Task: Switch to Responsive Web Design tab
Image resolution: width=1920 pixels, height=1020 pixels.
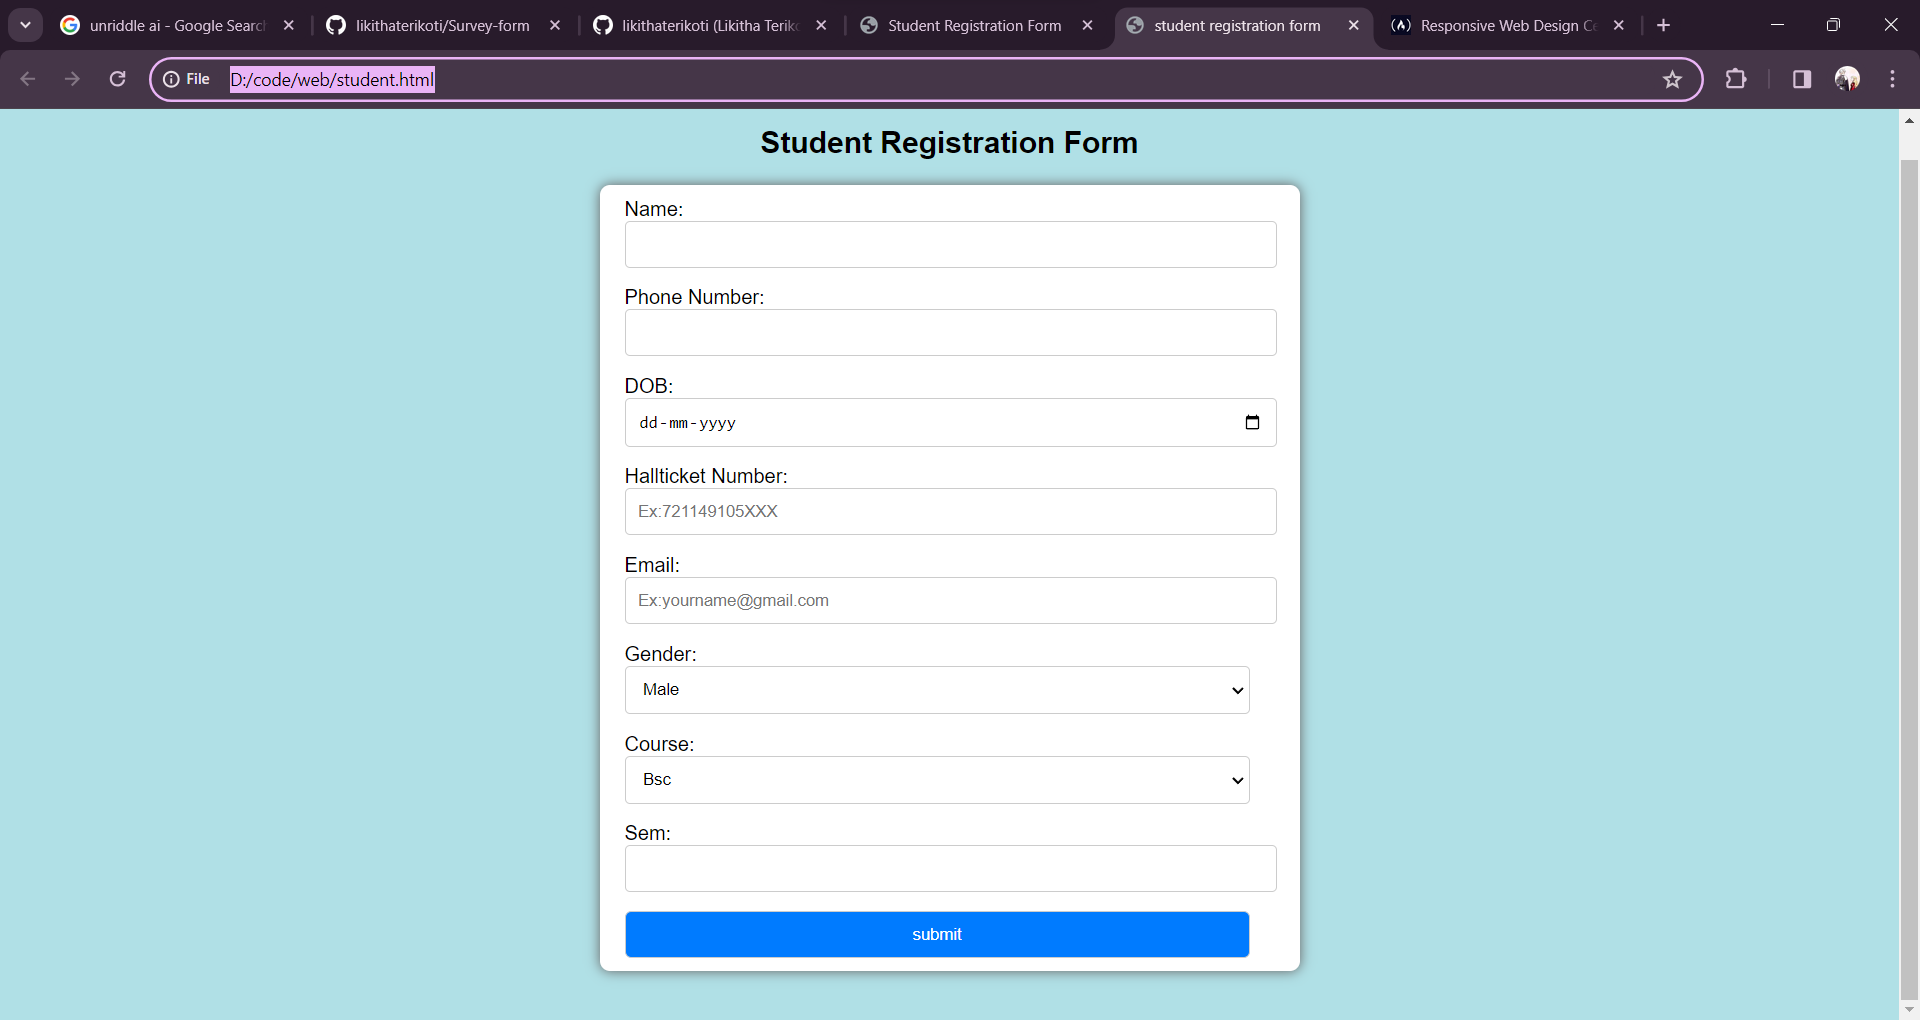Action: coord(1507,25)
